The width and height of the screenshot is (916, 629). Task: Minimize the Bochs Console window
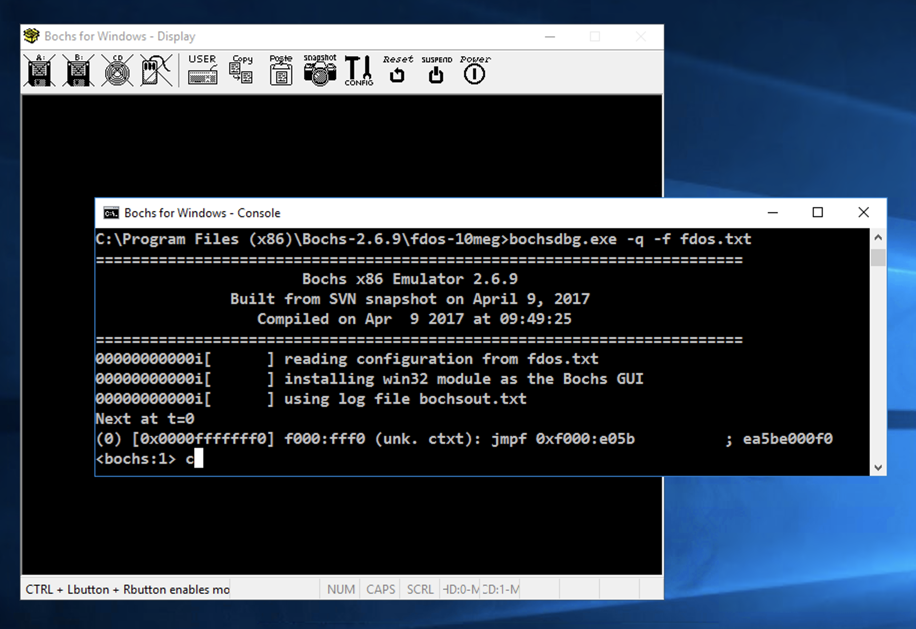[773, 213]
